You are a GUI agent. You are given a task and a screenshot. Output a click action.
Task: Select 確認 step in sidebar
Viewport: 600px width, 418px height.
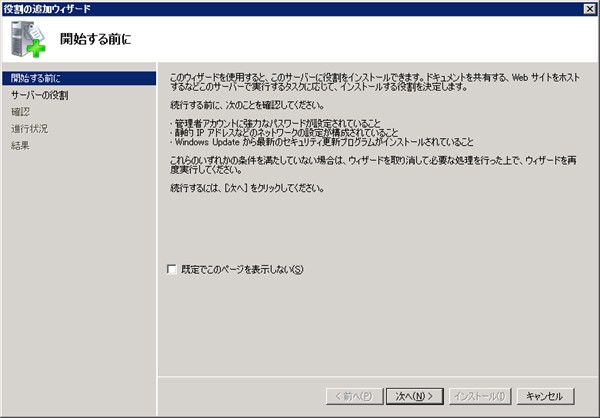click(x=20, y=112)
